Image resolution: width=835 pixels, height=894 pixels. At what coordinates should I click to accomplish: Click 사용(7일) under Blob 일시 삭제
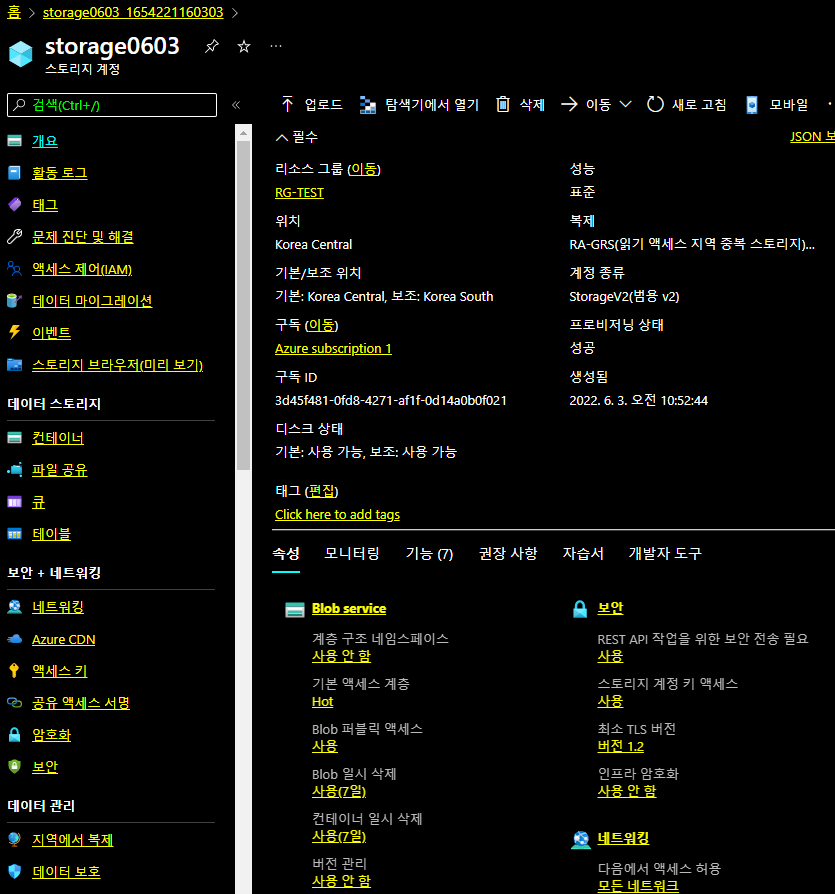pos(339,791)
